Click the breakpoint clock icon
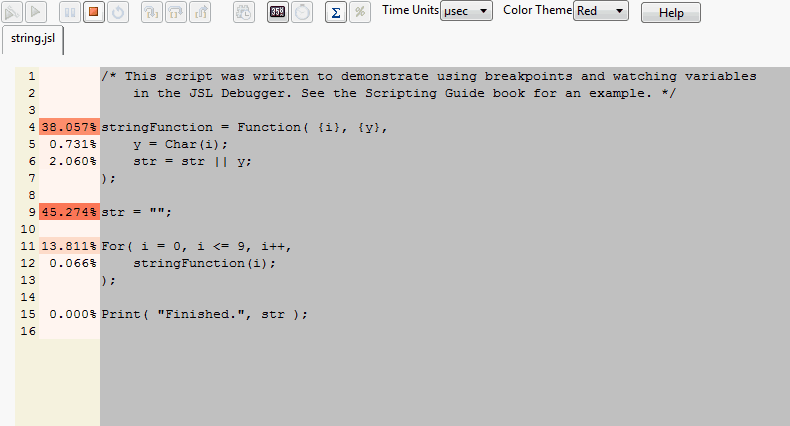 [x=244, y=12]
